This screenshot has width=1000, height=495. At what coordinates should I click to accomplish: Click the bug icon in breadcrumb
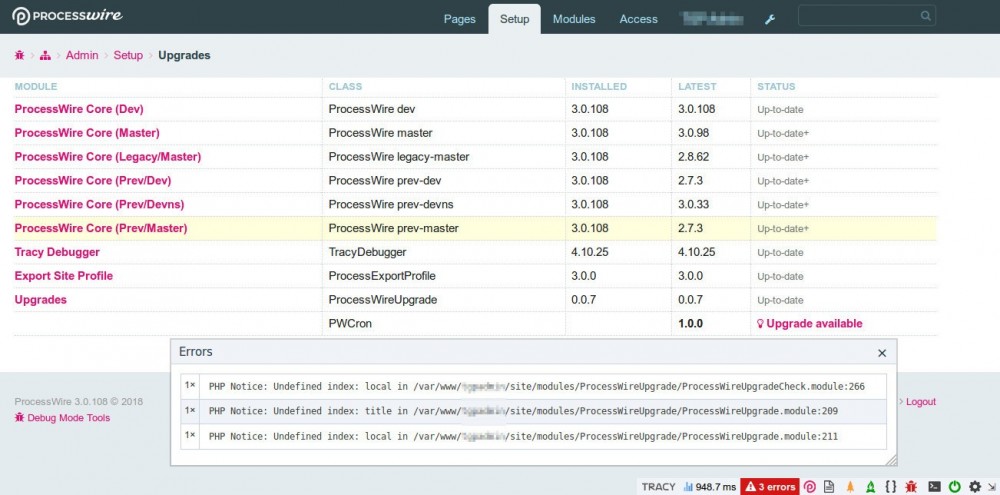20,56
